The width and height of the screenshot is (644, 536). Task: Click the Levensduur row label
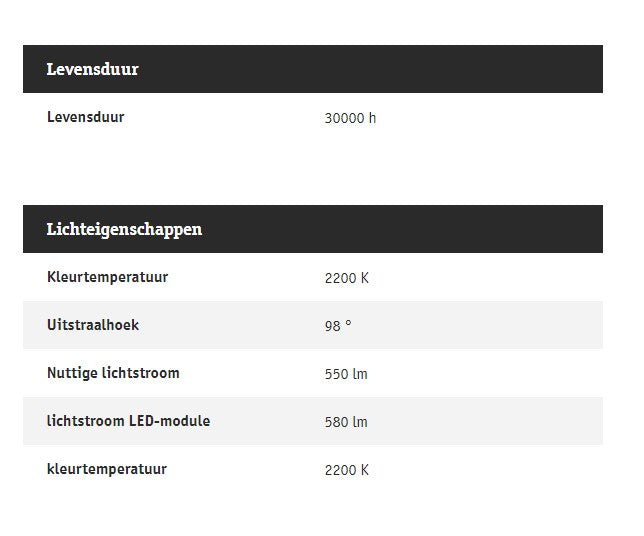point(85,117)
